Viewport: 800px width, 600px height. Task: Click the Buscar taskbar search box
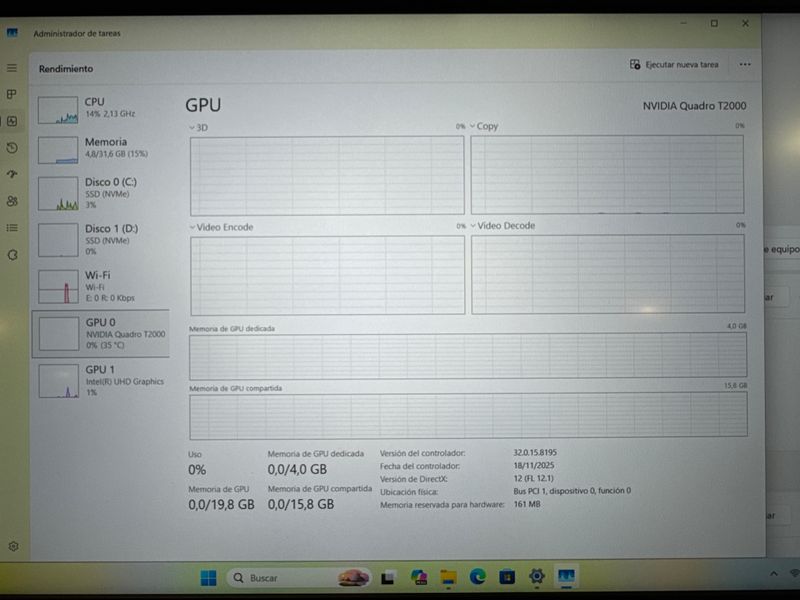coord(298,578)
